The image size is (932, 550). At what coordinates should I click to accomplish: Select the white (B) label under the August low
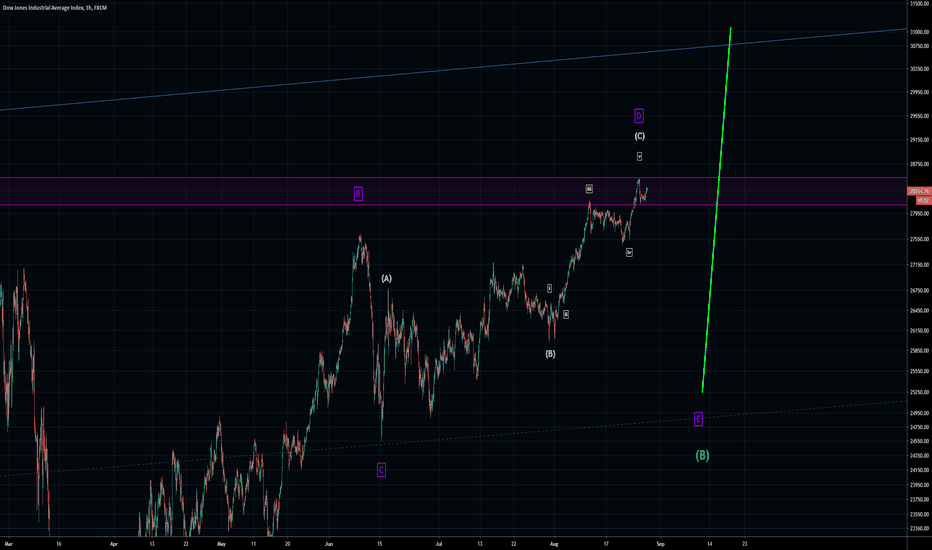550,354
